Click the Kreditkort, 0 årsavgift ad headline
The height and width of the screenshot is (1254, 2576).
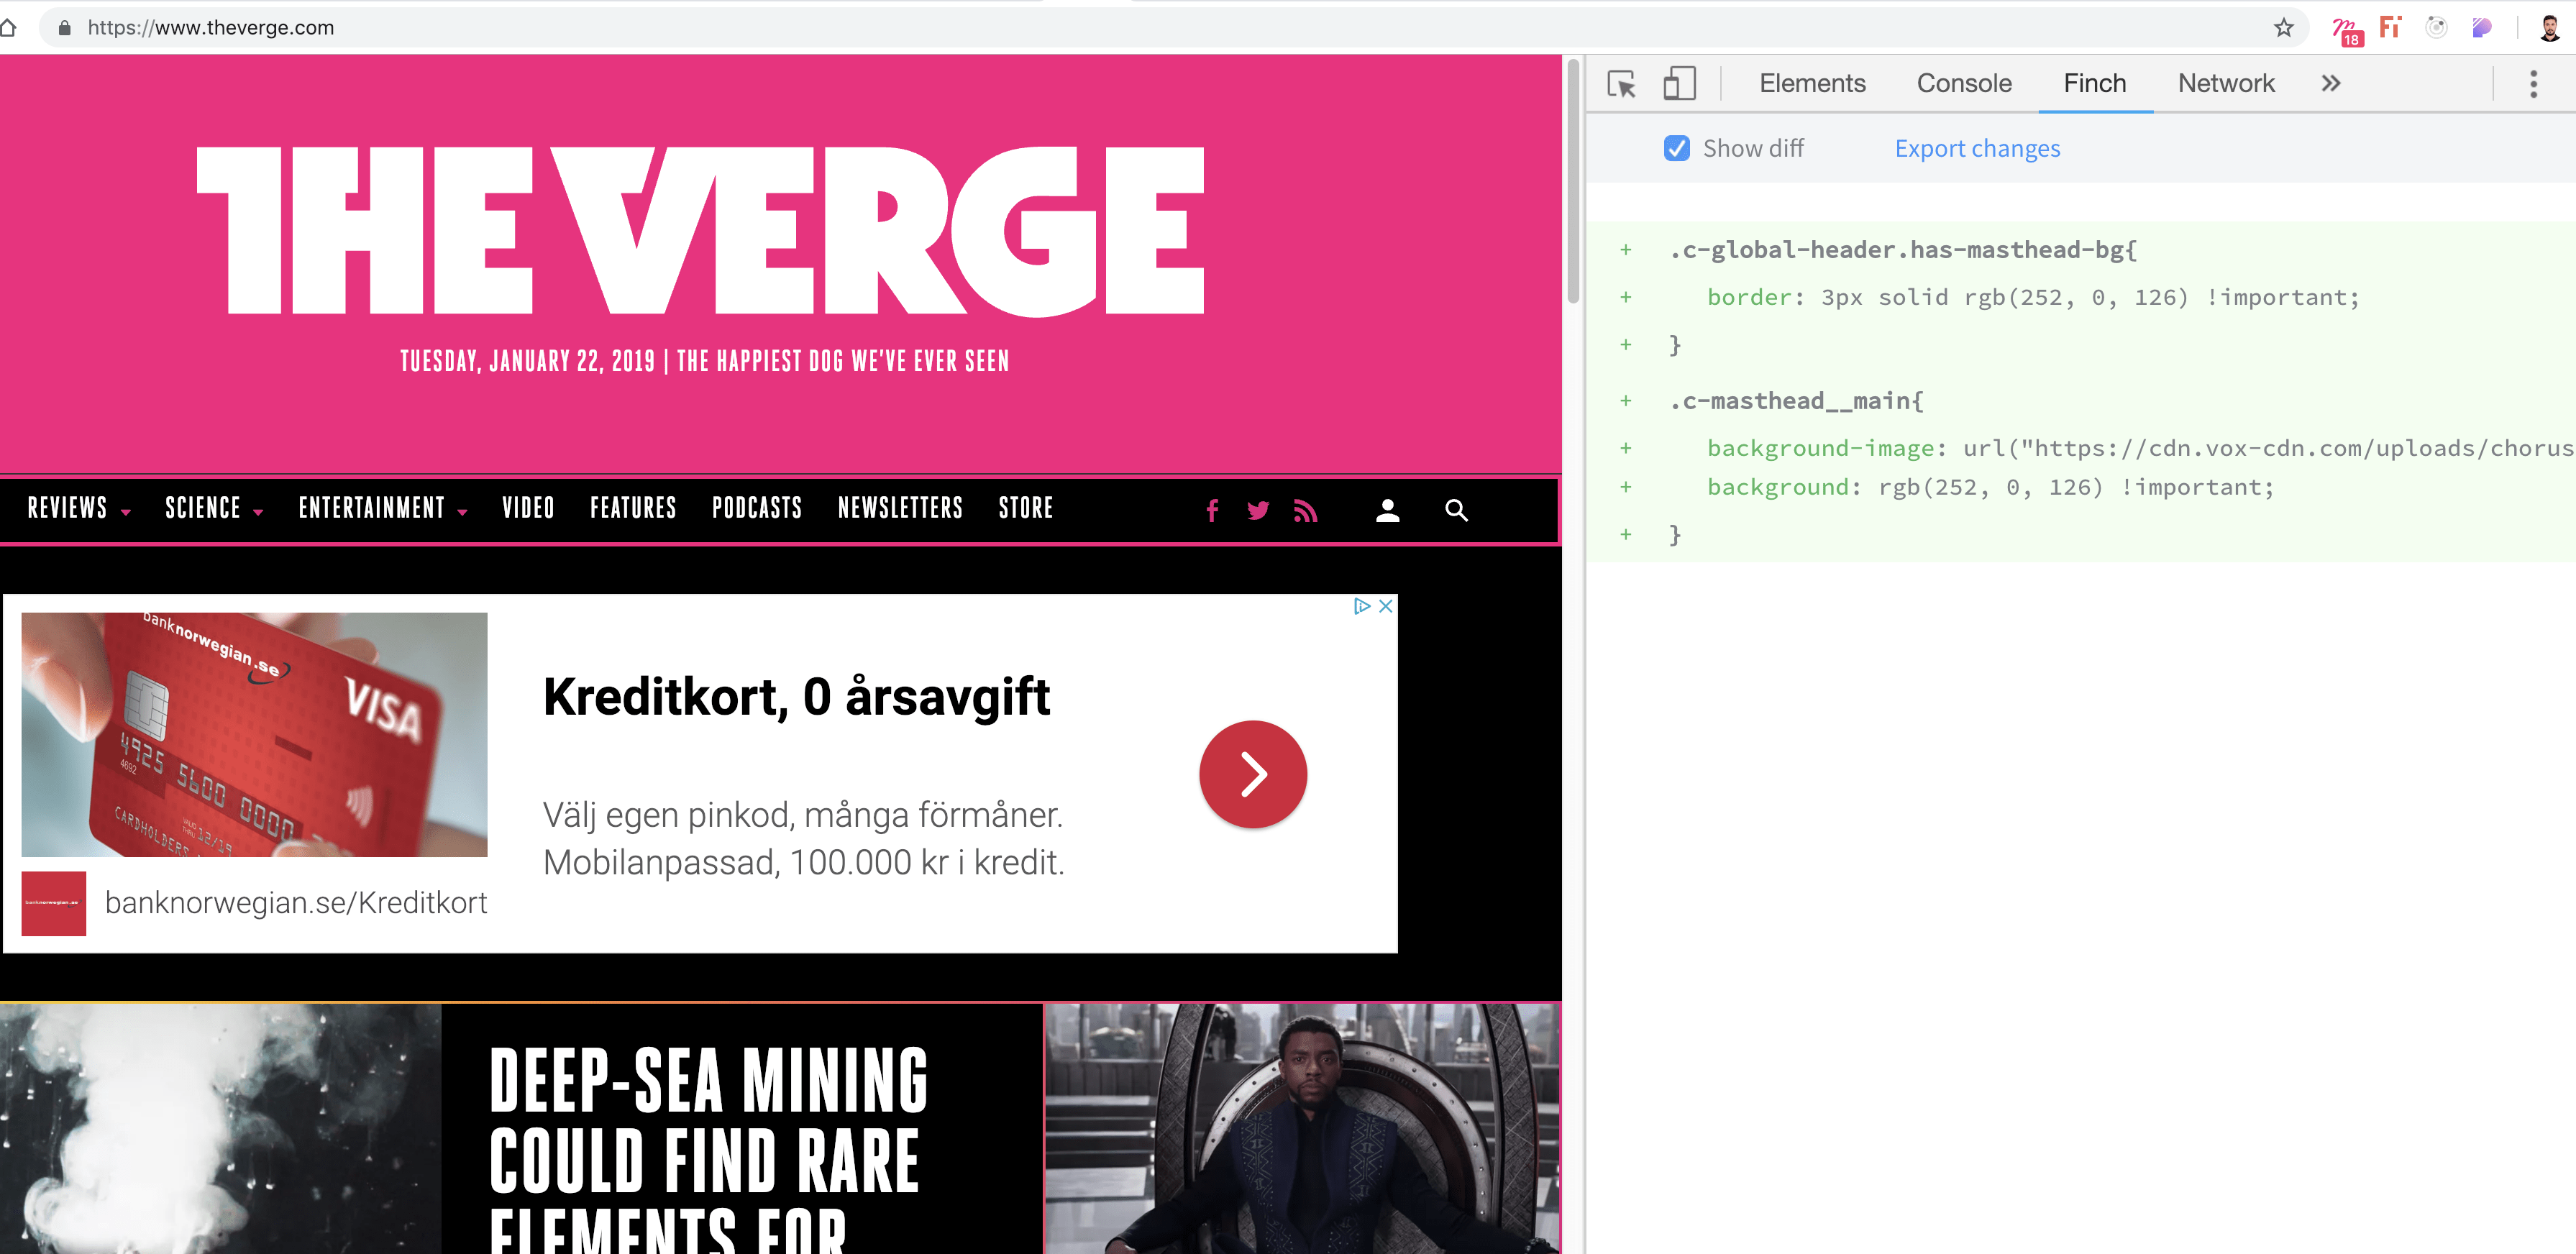(796, 697)
